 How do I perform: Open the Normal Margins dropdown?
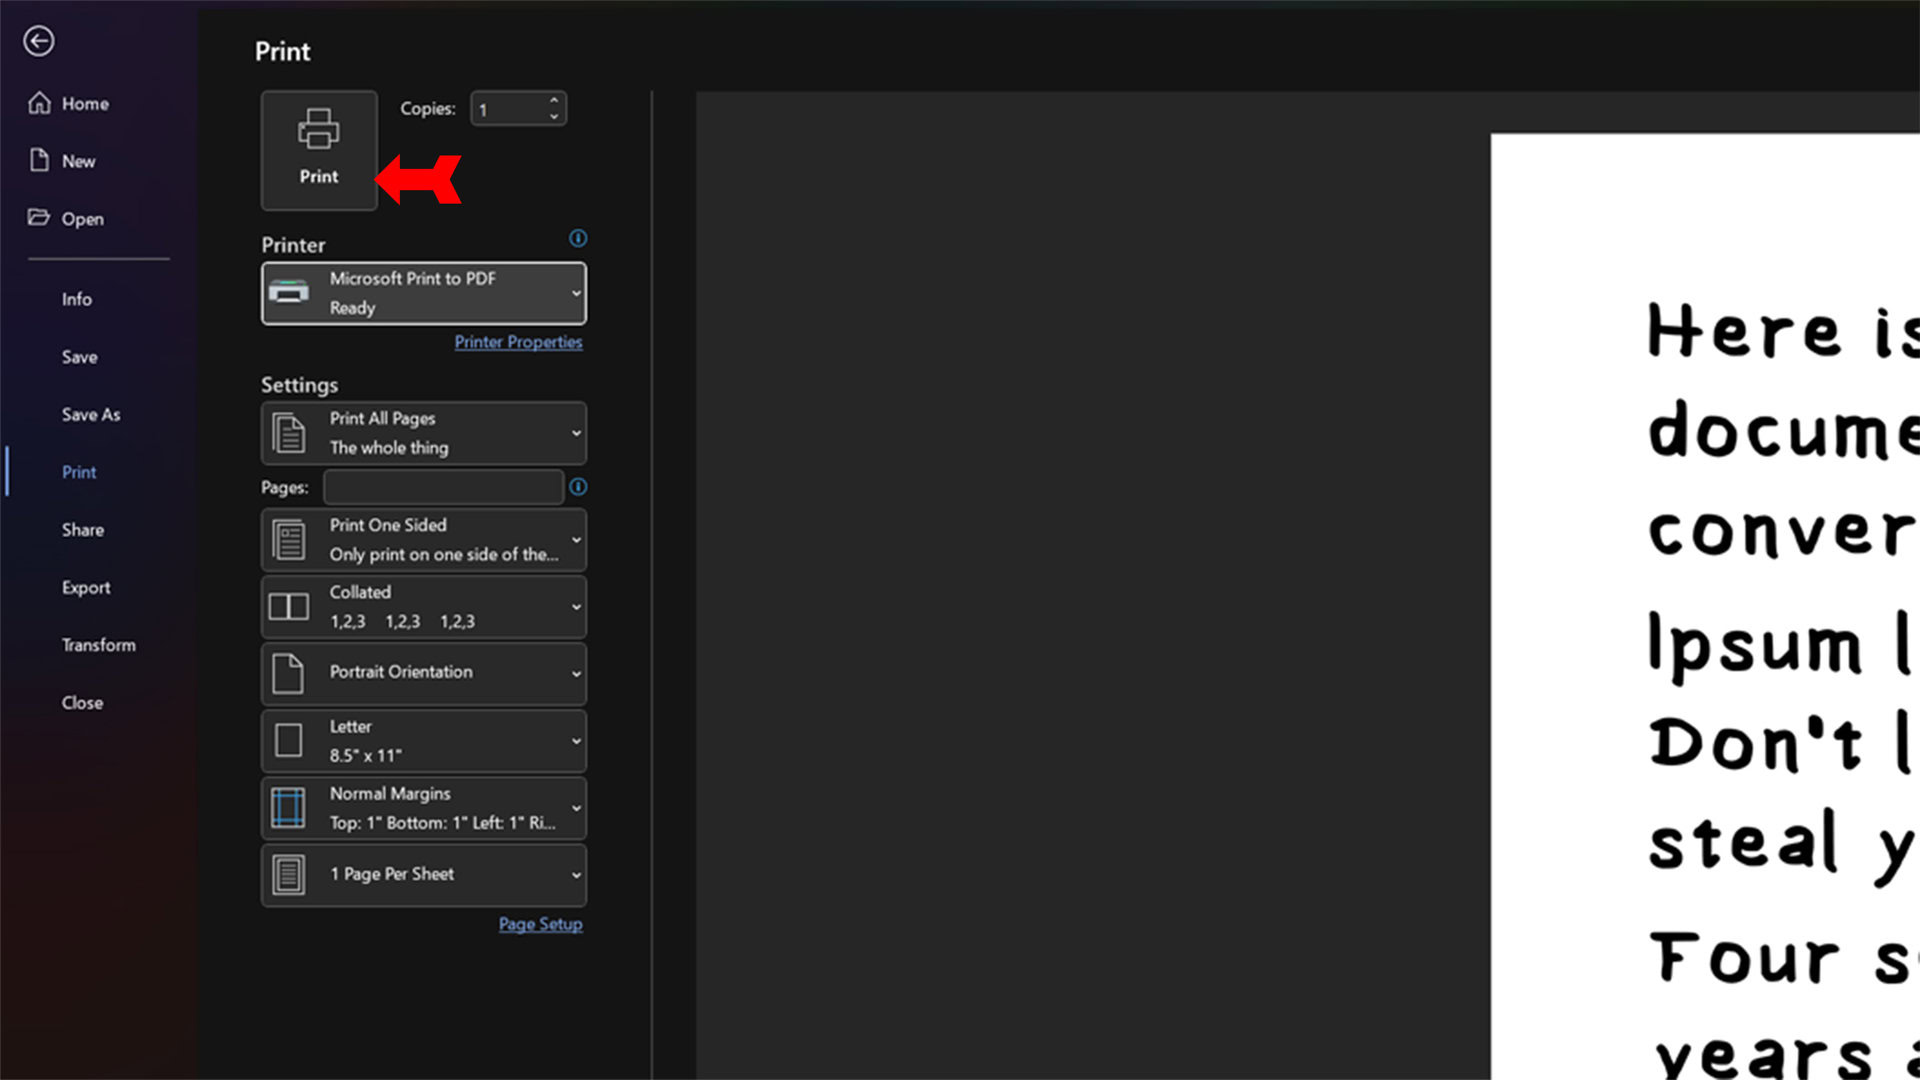pyautogui.click(x=424, y=808)
